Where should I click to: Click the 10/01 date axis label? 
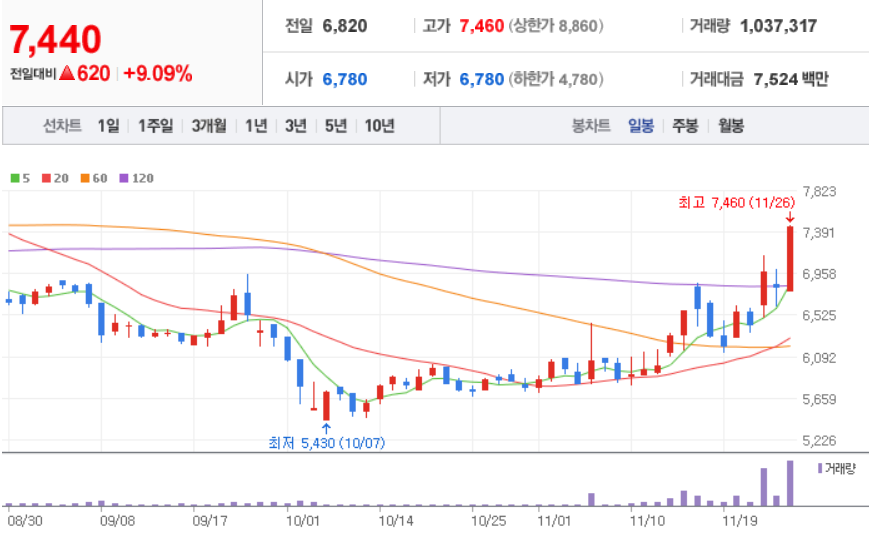click(303, 521)
